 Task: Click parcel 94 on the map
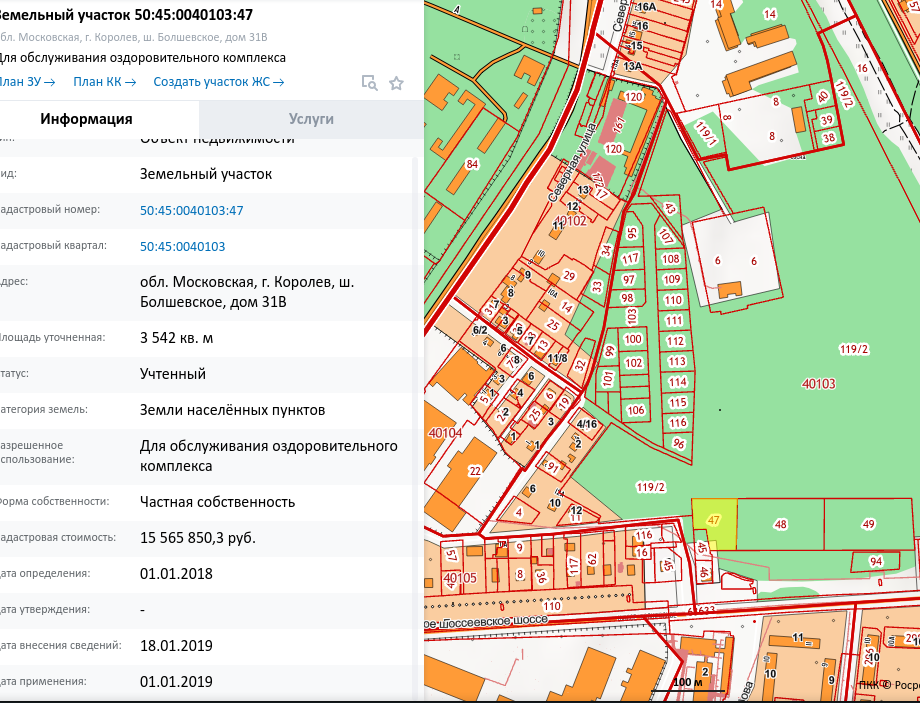876,561
